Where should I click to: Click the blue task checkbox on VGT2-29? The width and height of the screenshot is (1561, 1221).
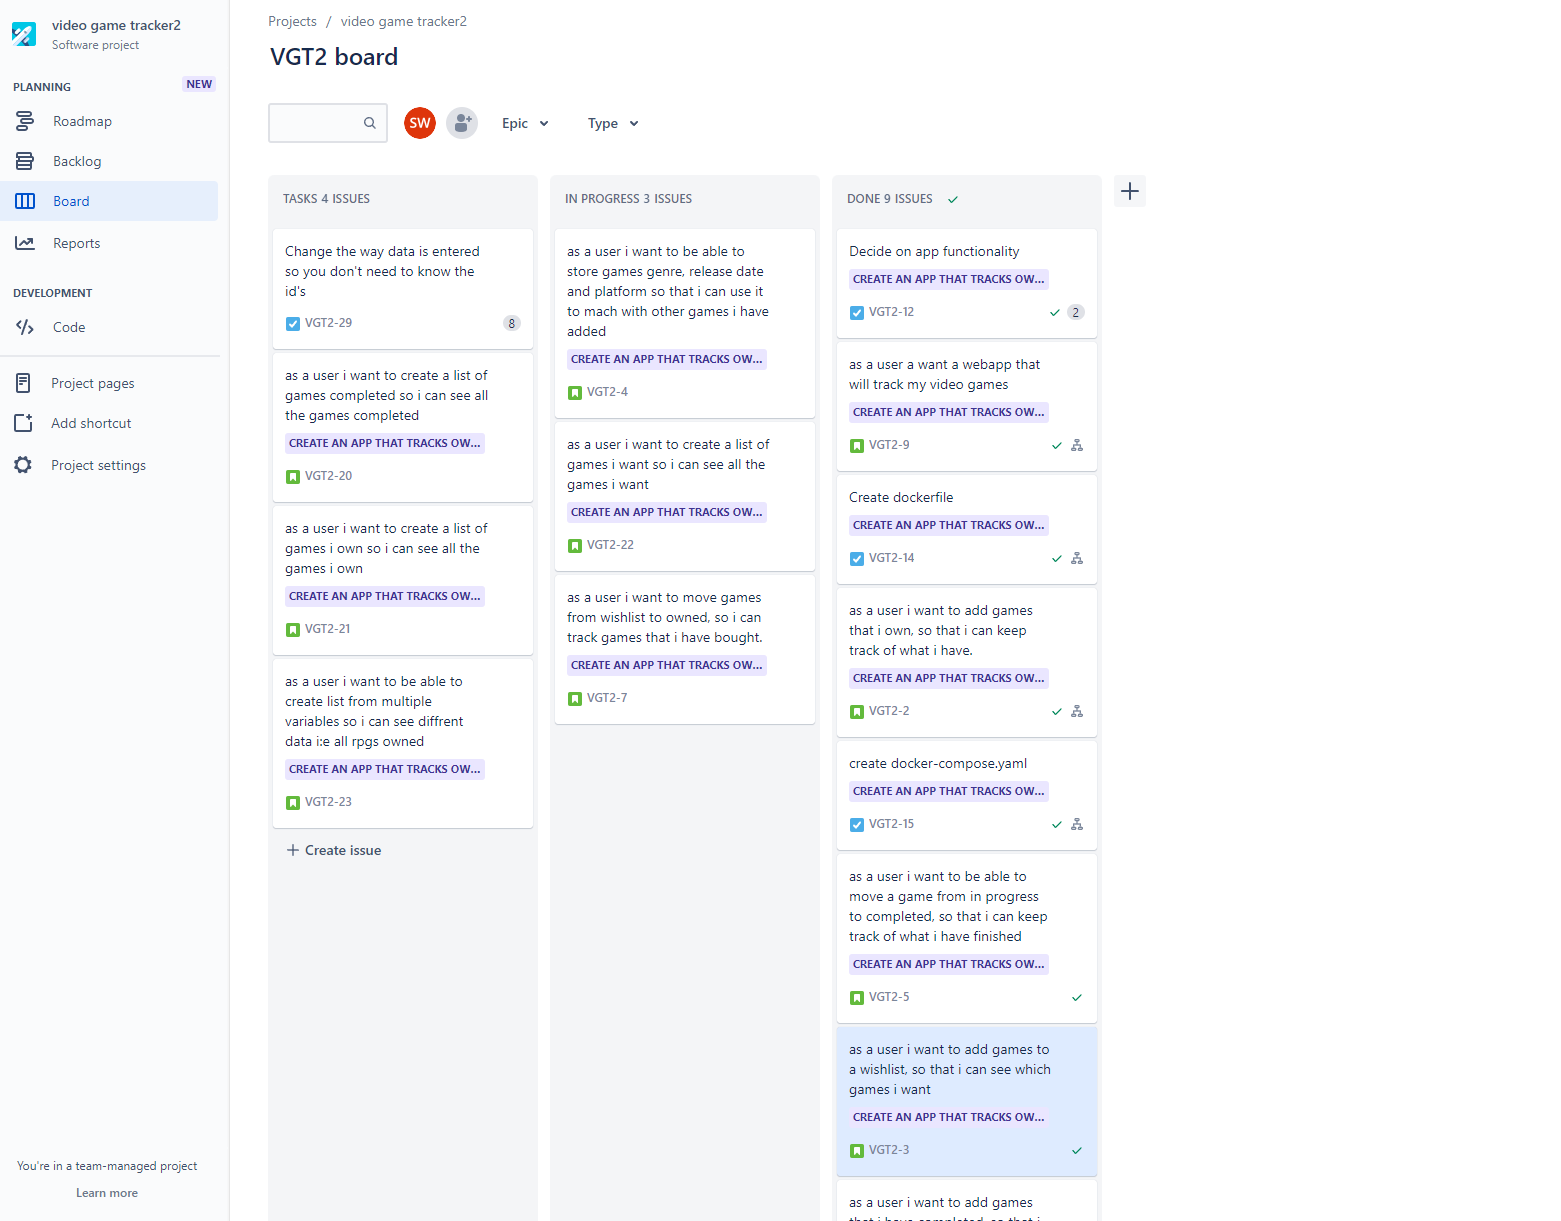[x=292, y=323]
